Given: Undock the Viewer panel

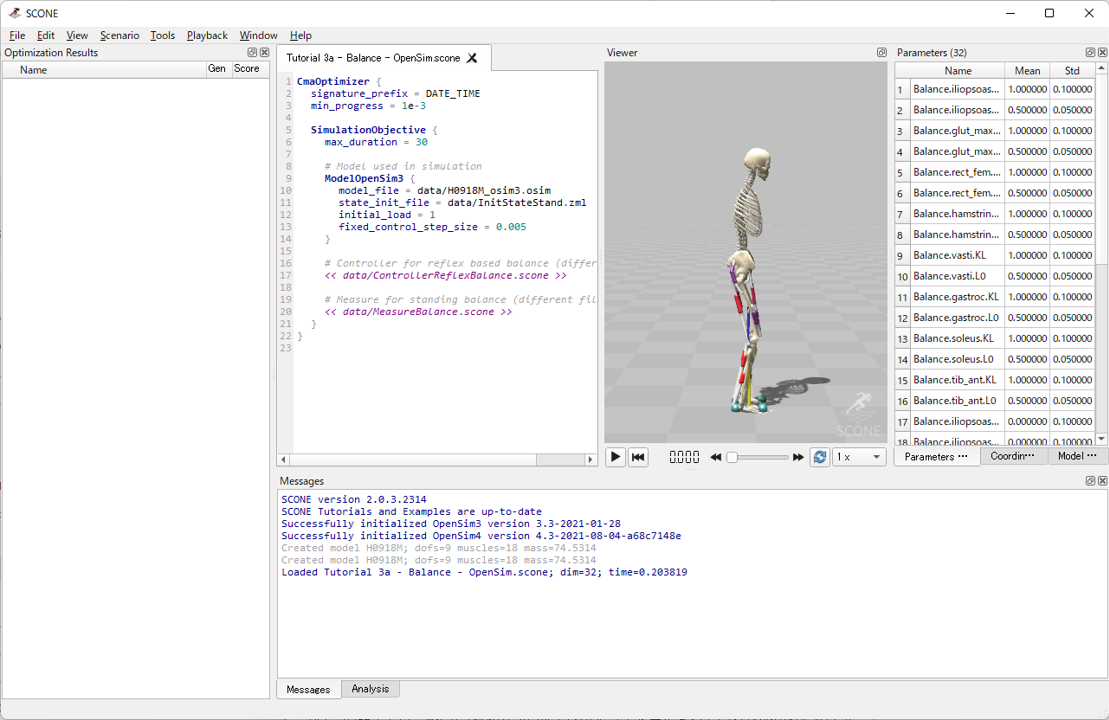Looking at the screenshot, I should (881, 53).
